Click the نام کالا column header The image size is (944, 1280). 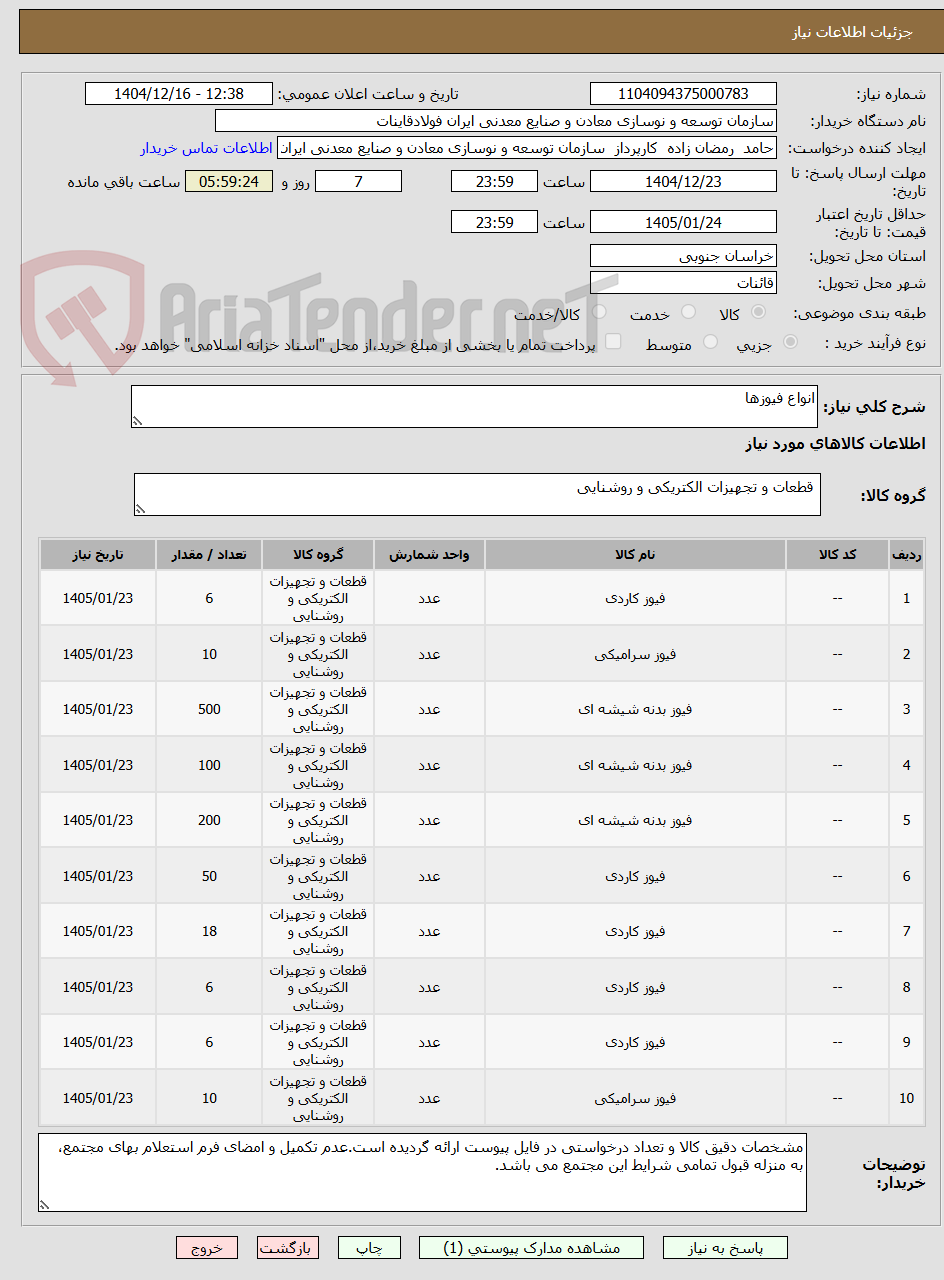coord(635,554)
